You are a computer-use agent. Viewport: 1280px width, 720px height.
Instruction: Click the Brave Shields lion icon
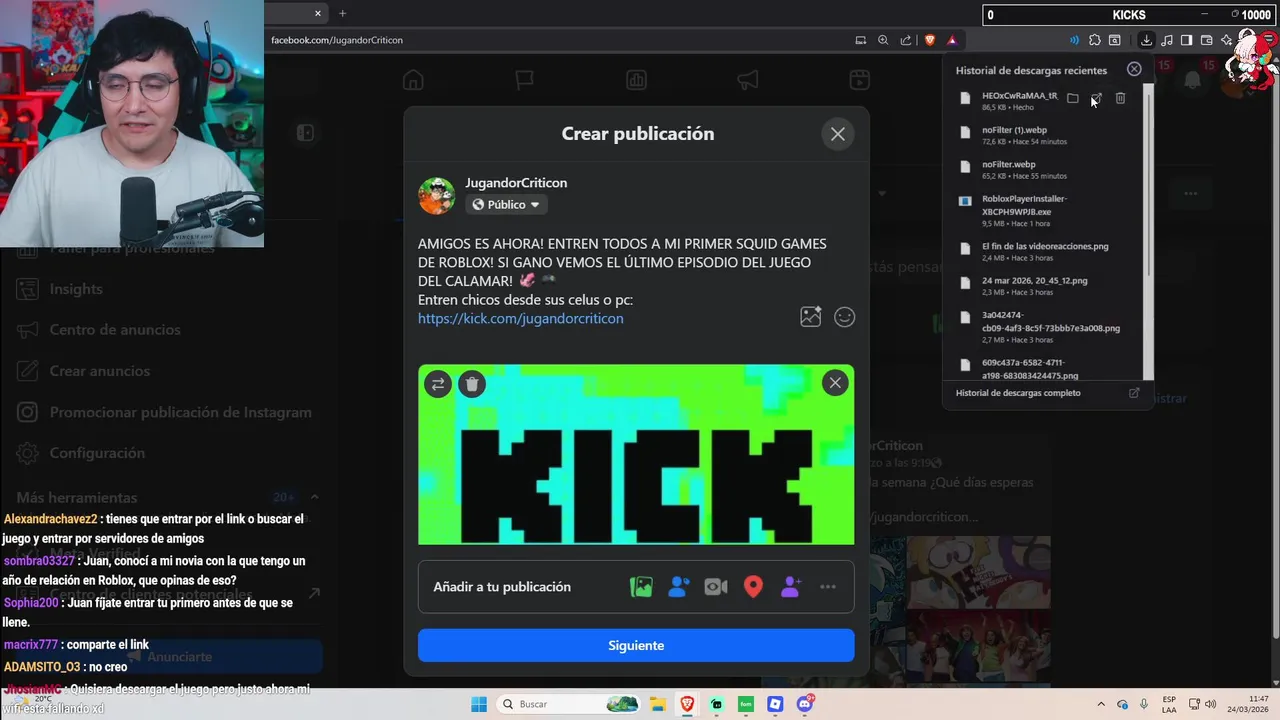tap(930, 40)
